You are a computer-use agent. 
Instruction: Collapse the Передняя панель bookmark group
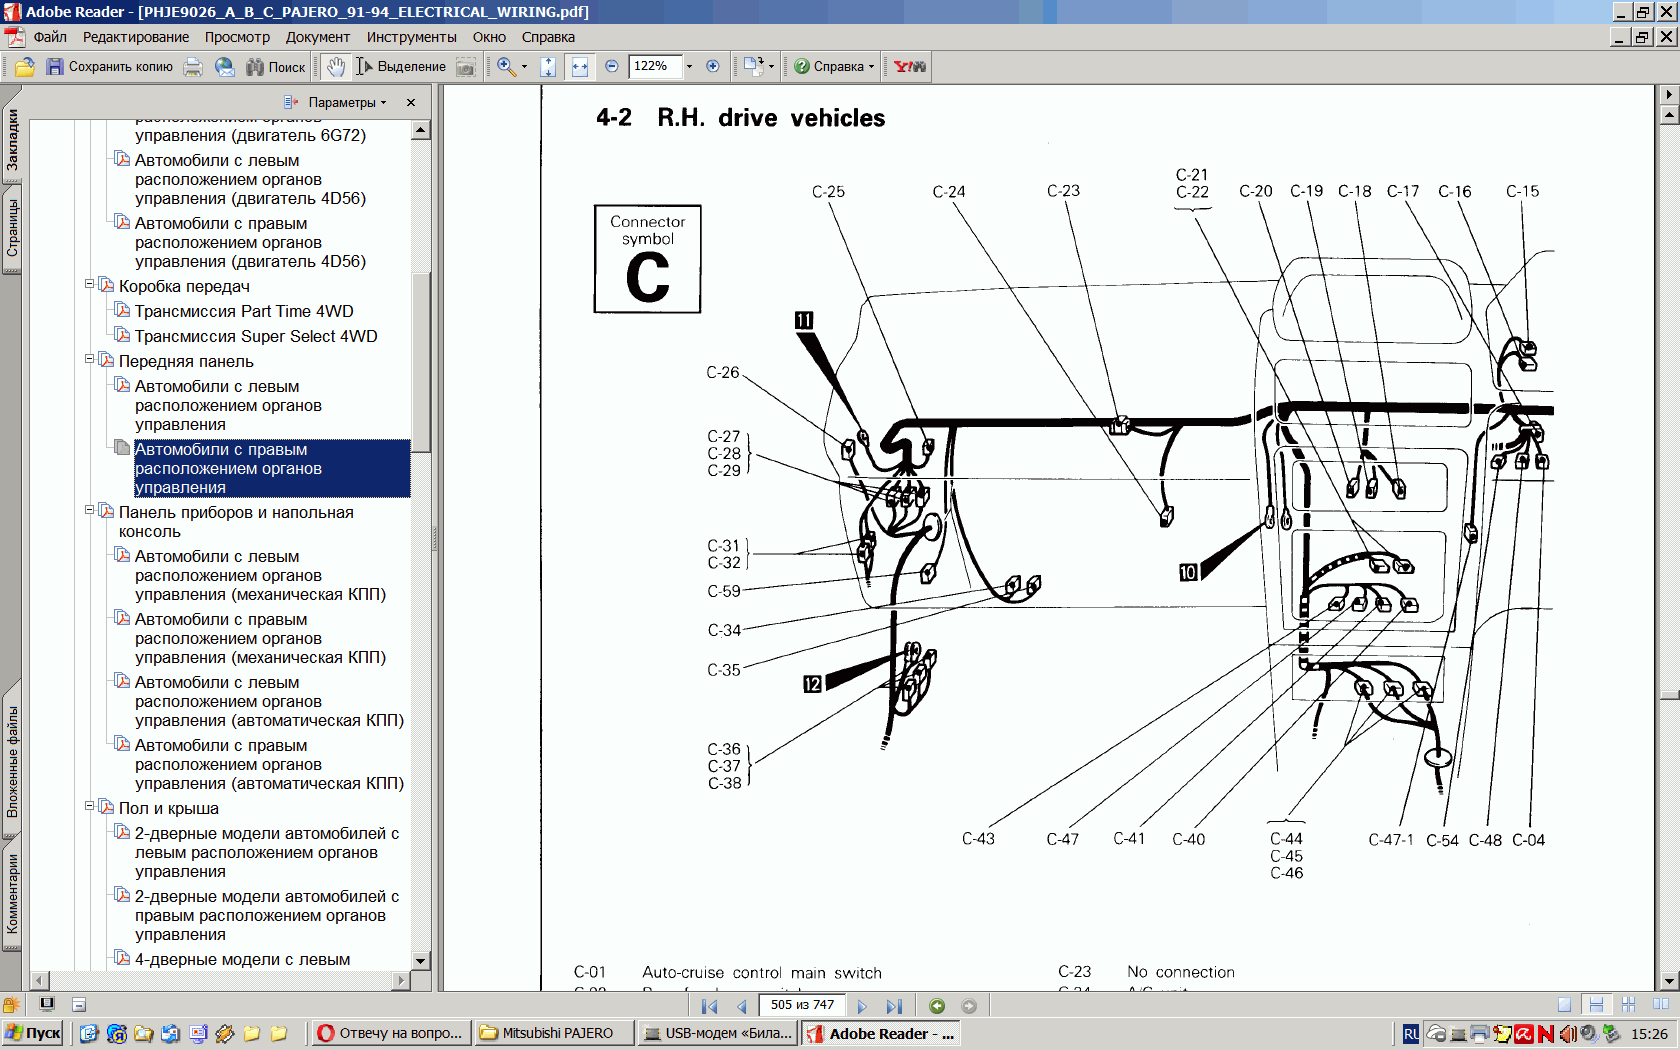click(89, 360)
